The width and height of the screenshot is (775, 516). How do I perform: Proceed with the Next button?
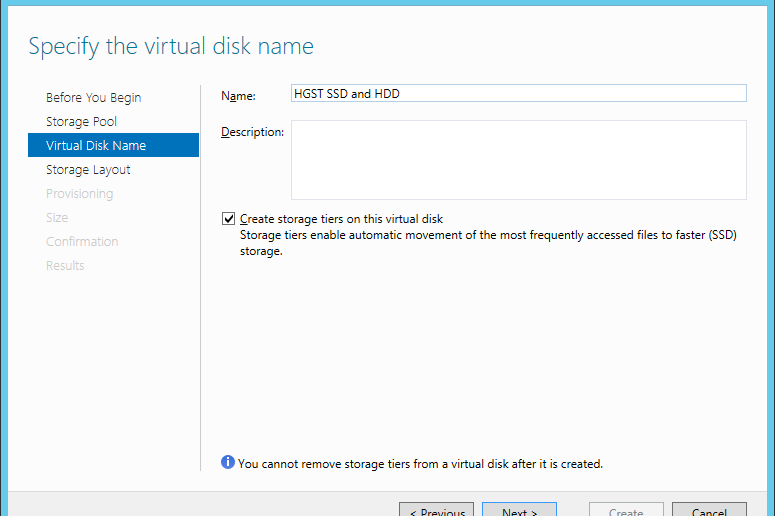point(519,509)
